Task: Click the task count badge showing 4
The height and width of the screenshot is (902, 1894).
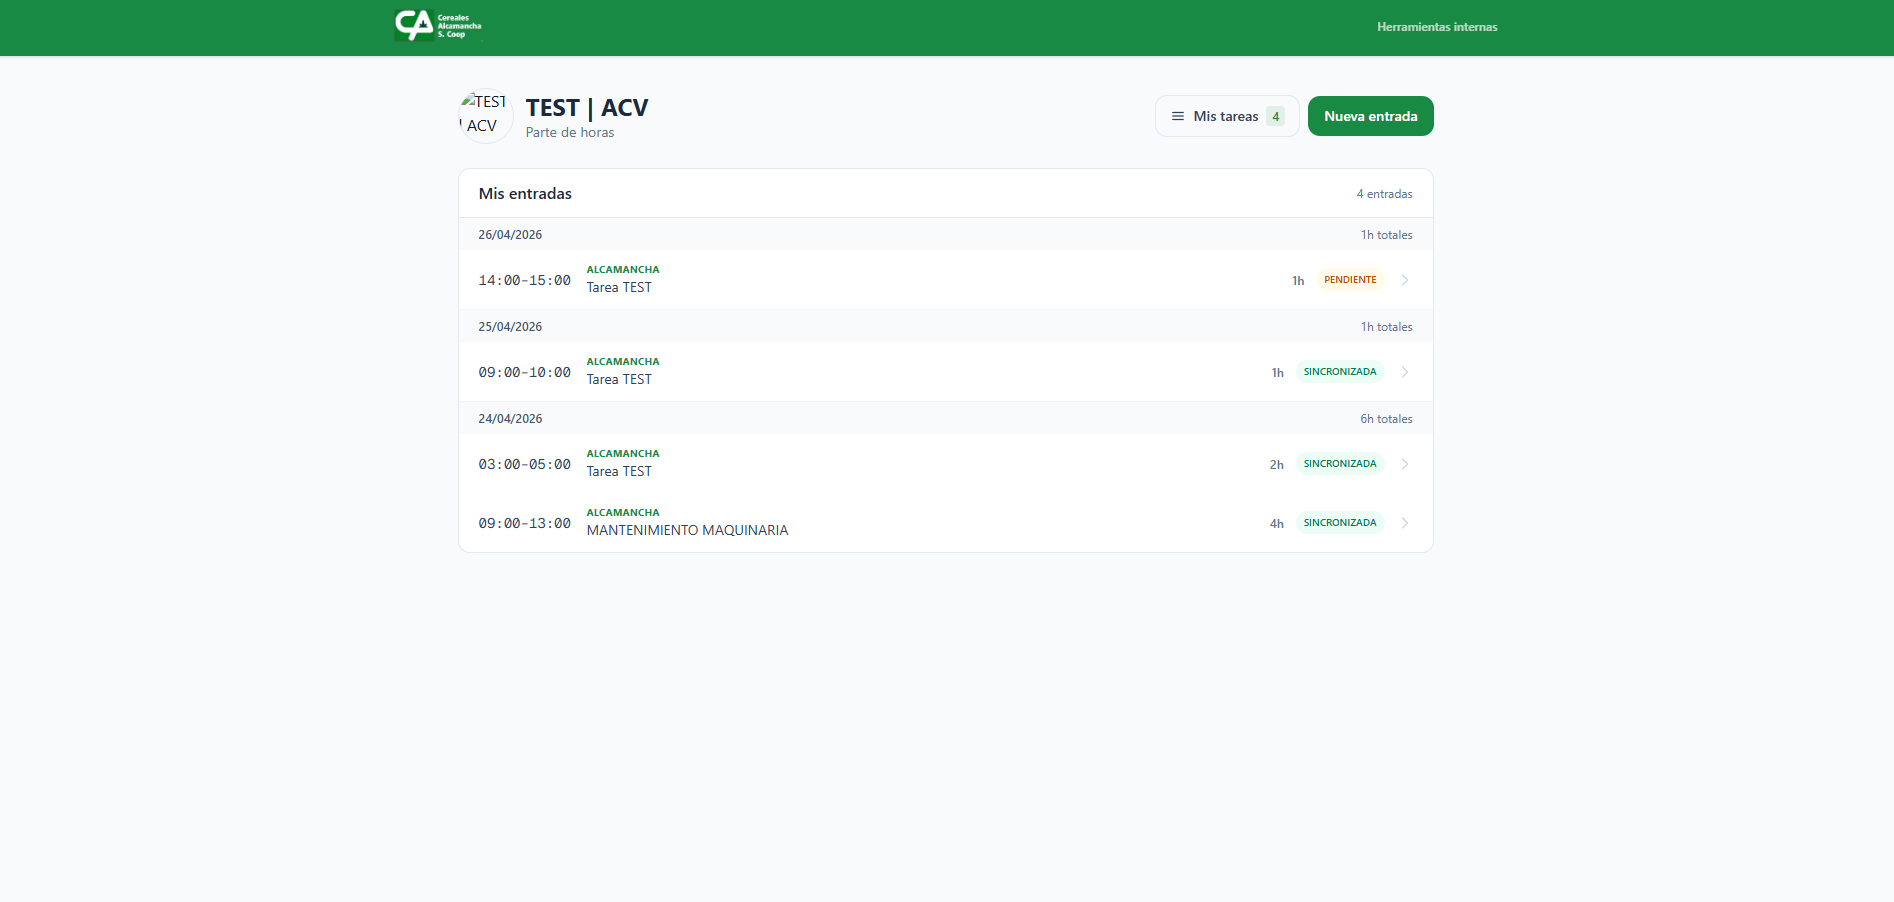Action: click(x=1275, y=116)
